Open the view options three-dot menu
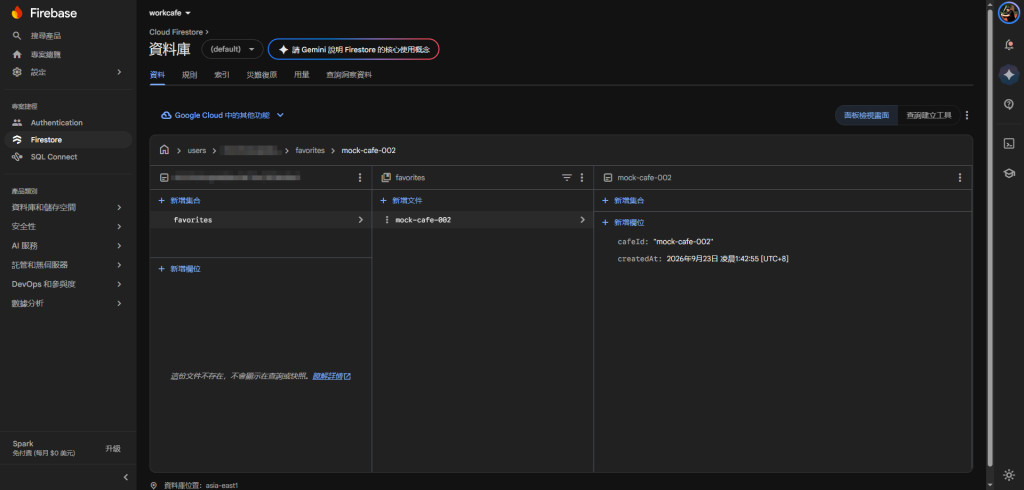The image size is (1024, 490). (x=967, y=115)
